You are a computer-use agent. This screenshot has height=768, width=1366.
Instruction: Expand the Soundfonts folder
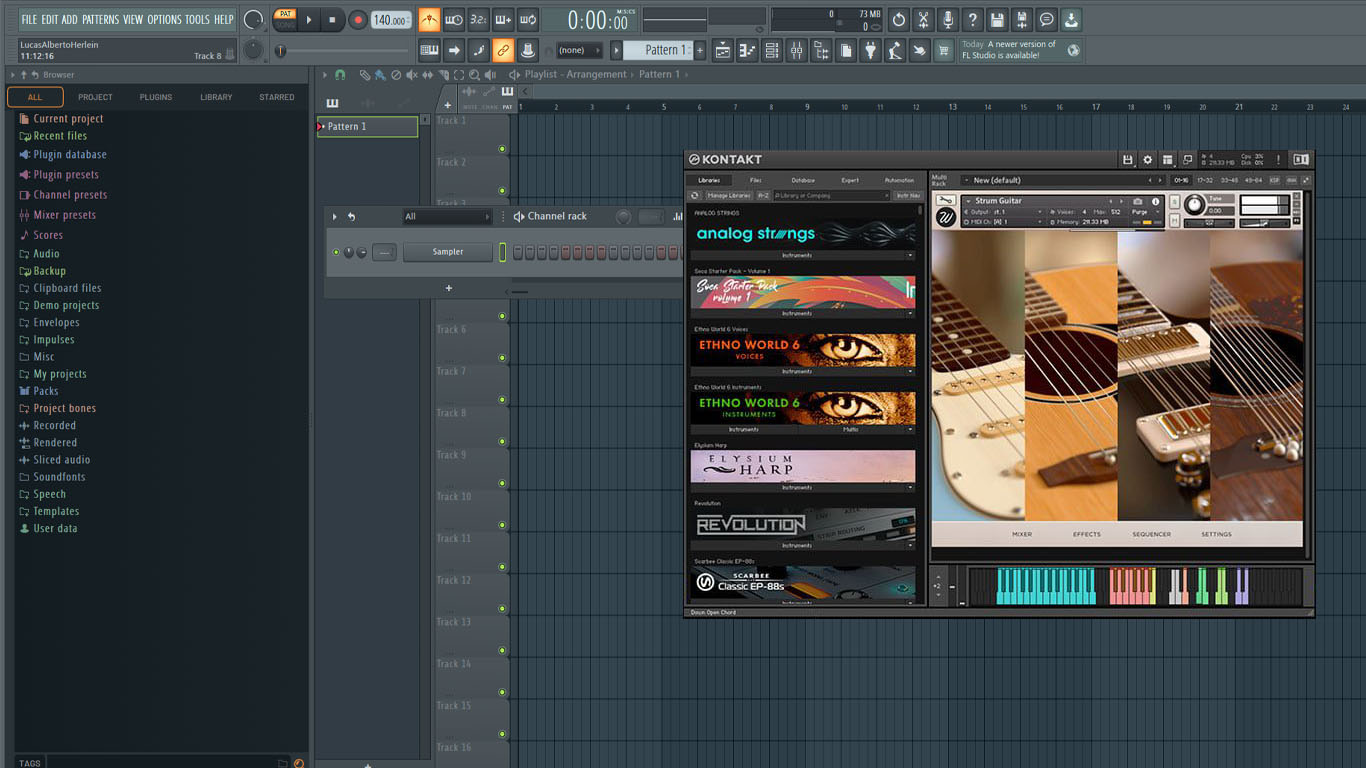[x=59, y=477]
